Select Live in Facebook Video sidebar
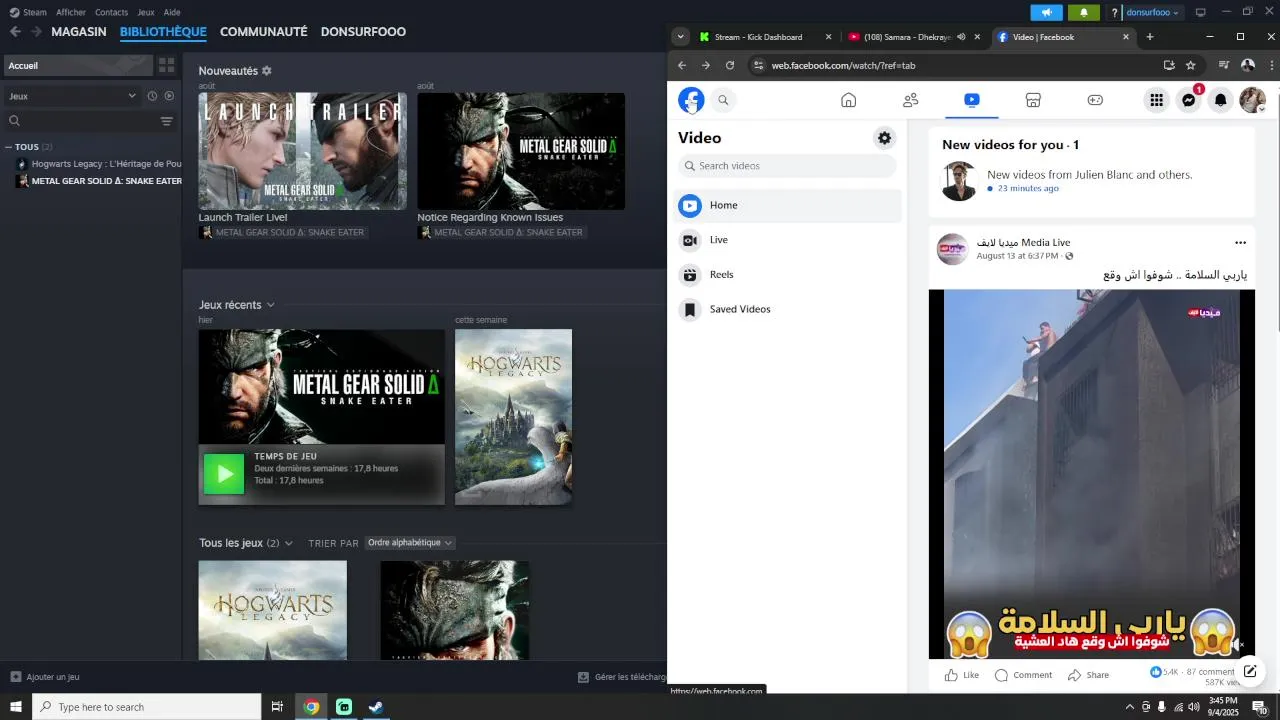Screen dimensions: 1280x720 point(787,240)
